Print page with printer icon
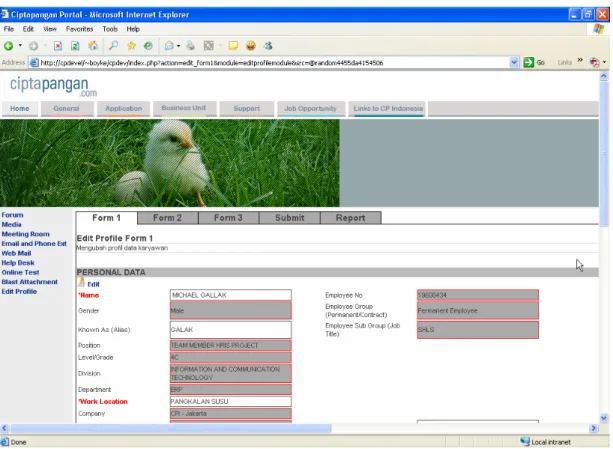Viewport: 613px width, 449px height. pos(190,46)
